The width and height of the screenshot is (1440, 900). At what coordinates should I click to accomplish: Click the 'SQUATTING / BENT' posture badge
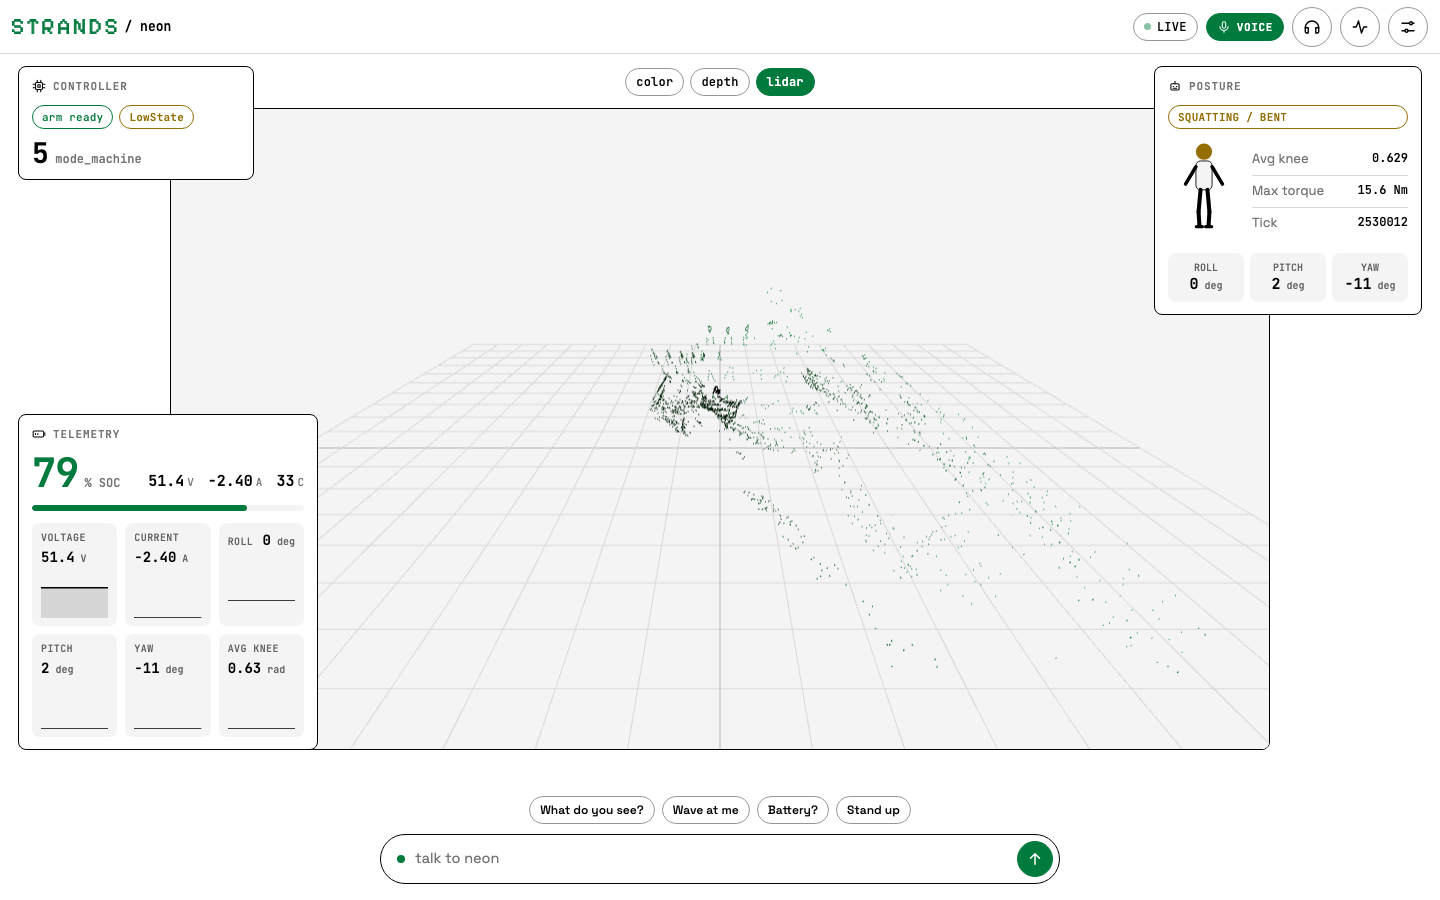[x=1288, y=117]
